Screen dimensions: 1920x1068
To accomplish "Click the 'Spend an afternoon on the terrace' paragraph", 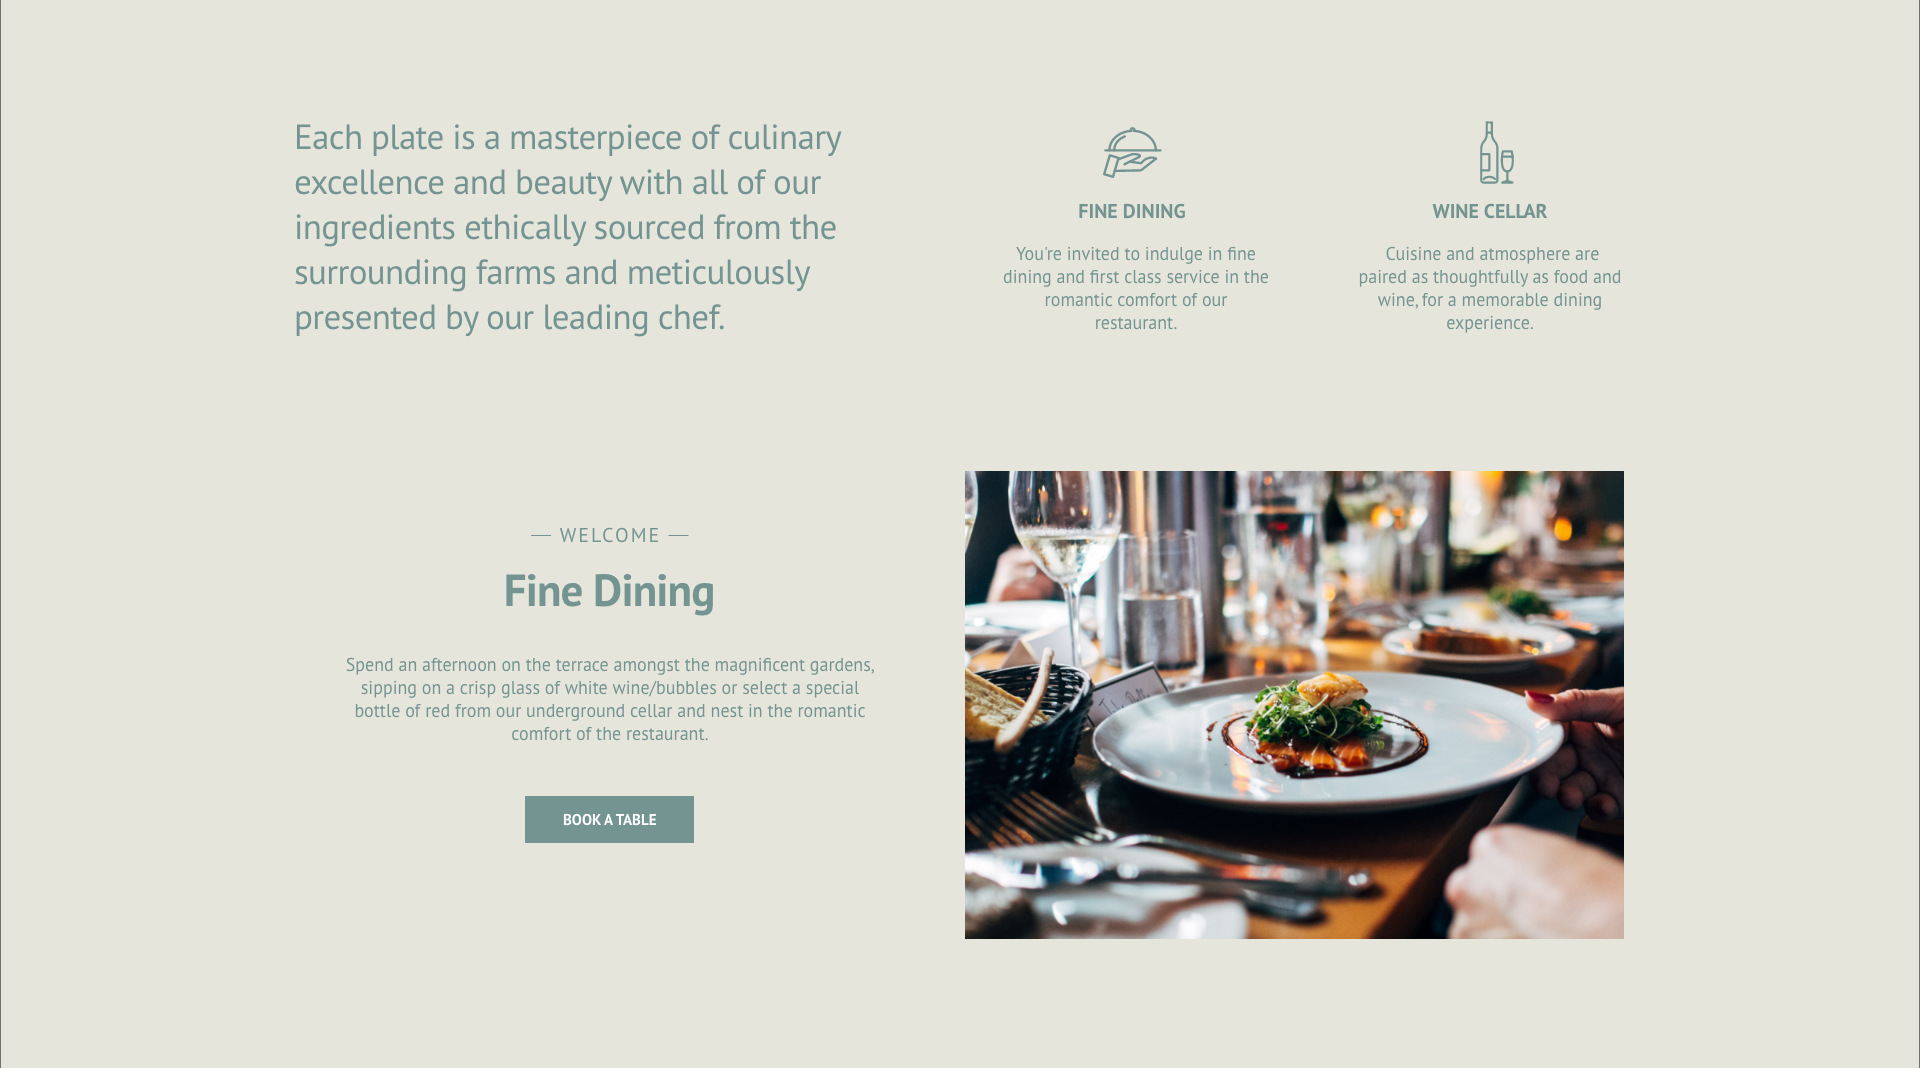I will (x=610, y=699).
